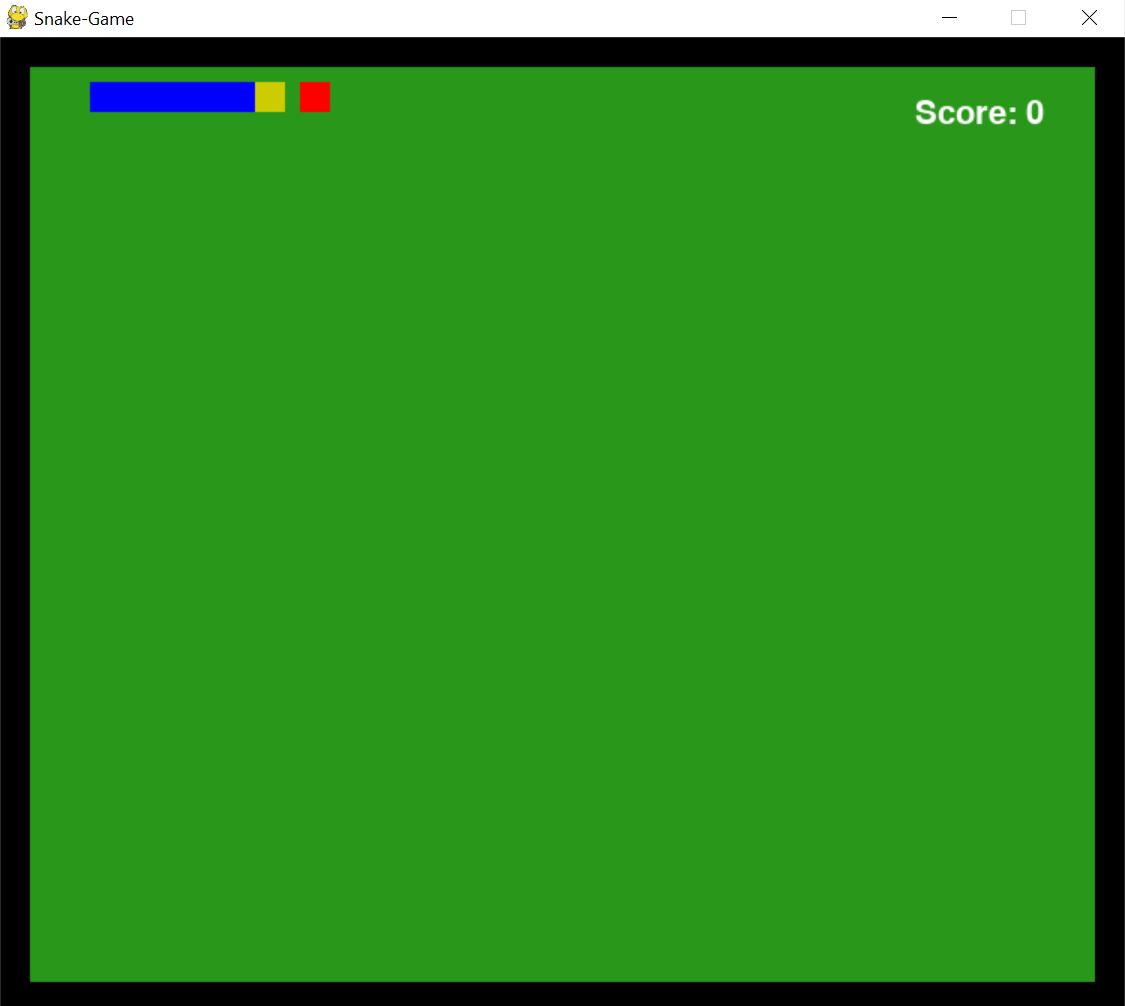This screenshot has height=1006, width=1125.
Task: Click the greyed-out maximize button
Action: [x=1018, y=18]
